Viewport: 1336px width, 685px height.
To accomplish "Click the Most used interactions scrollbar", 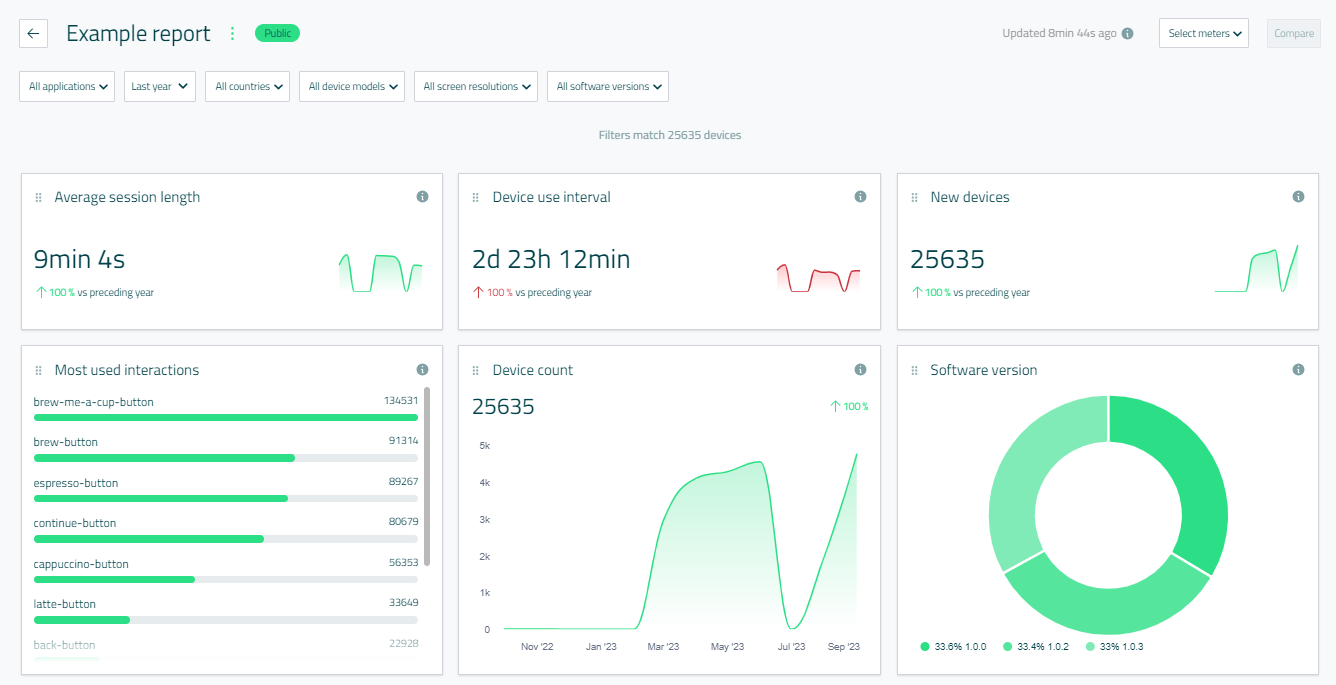I will coord(427,477).
